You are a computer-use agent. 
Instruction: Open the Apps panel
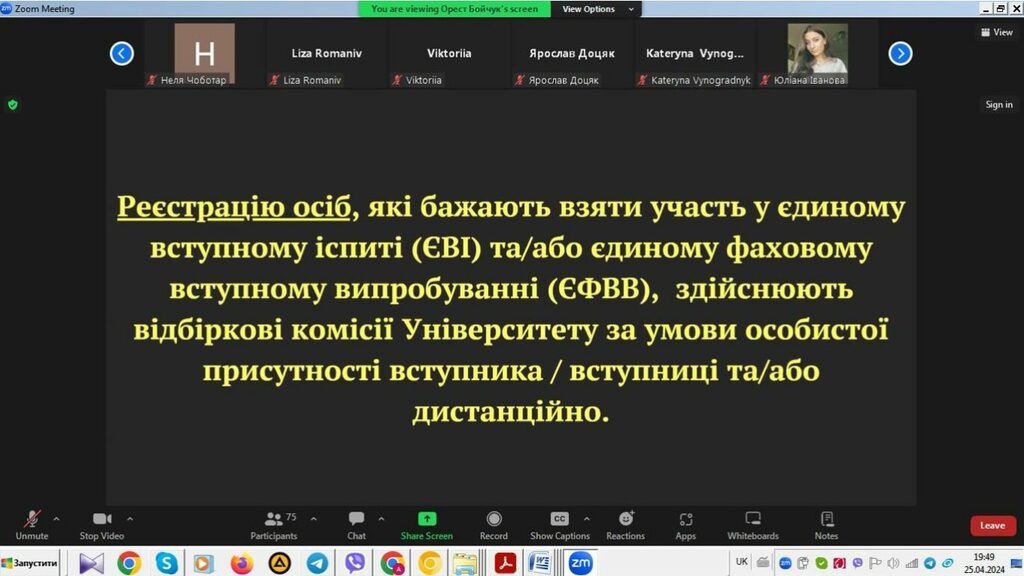pyautogui.click(x=686, y=523)
